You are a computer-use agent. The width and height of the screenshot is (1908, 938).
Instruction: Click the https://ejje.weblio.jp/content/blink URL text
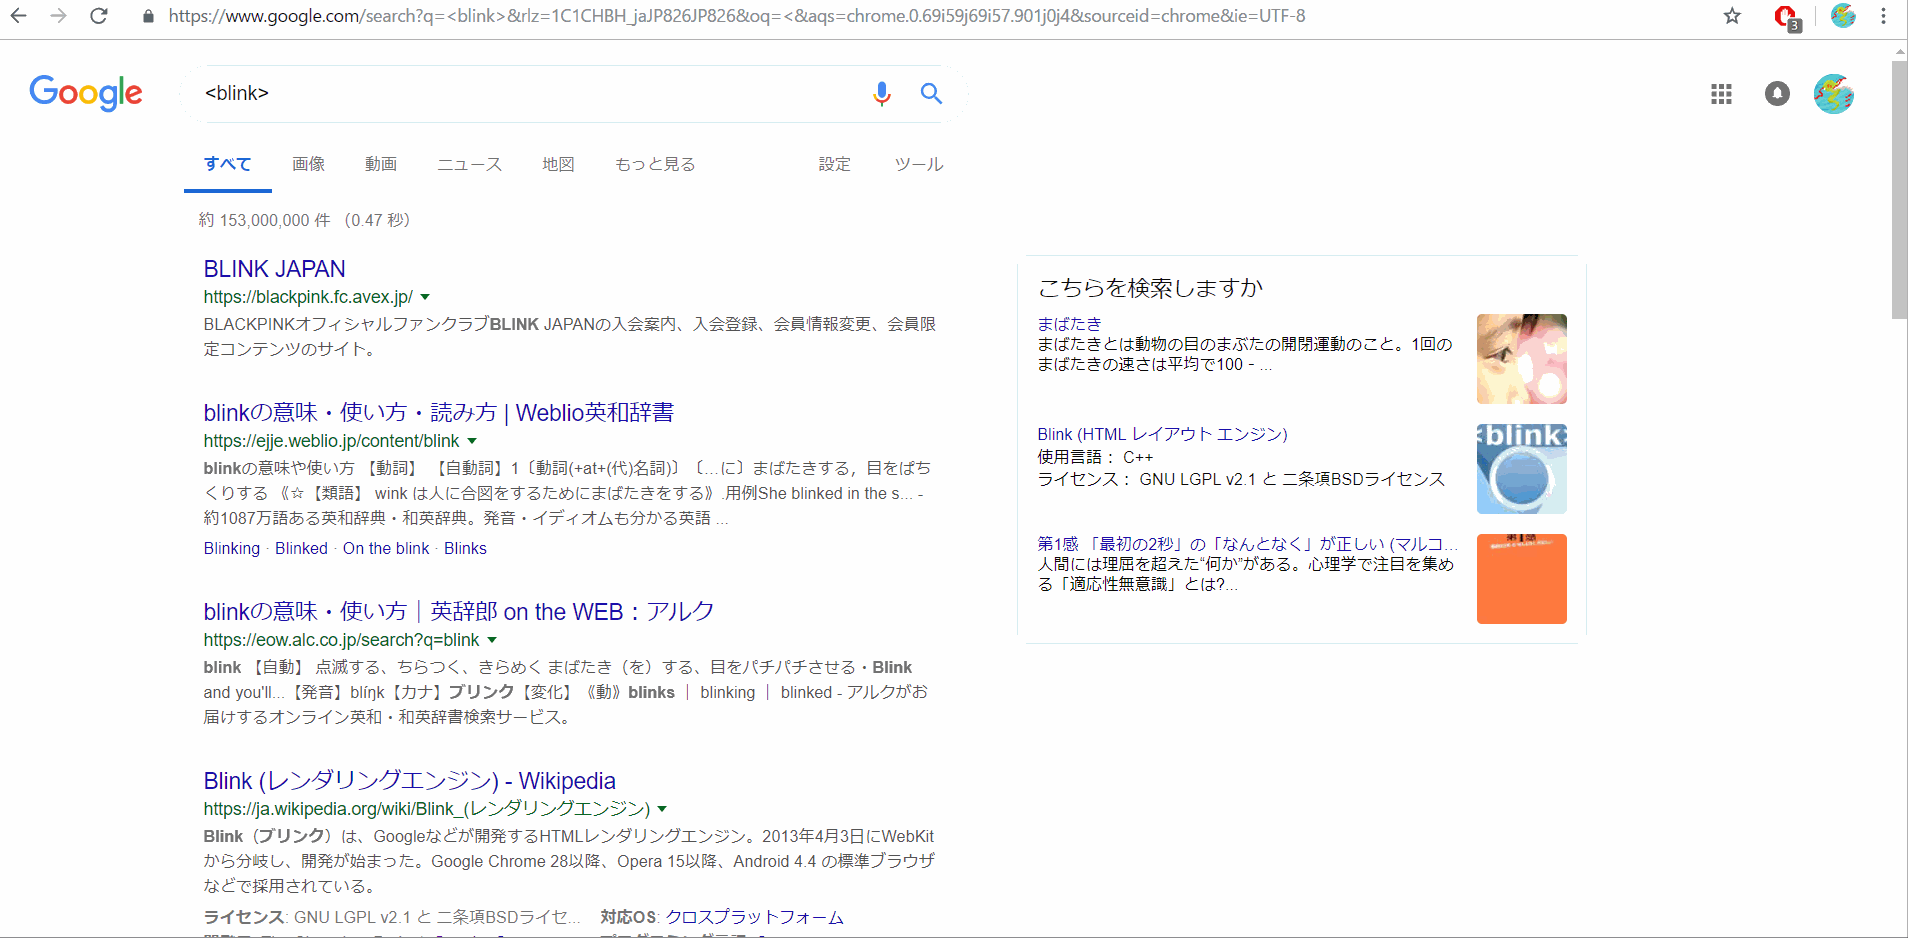[x=331, y=441]
